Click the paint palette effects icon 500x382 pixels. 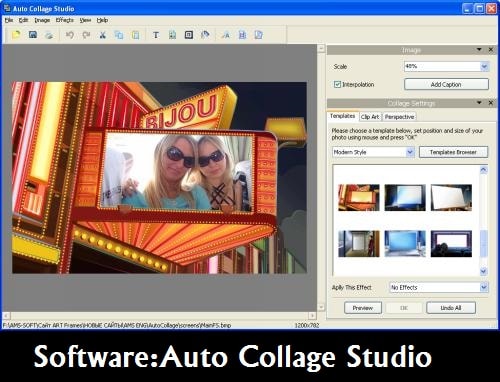tap(205, 35)
